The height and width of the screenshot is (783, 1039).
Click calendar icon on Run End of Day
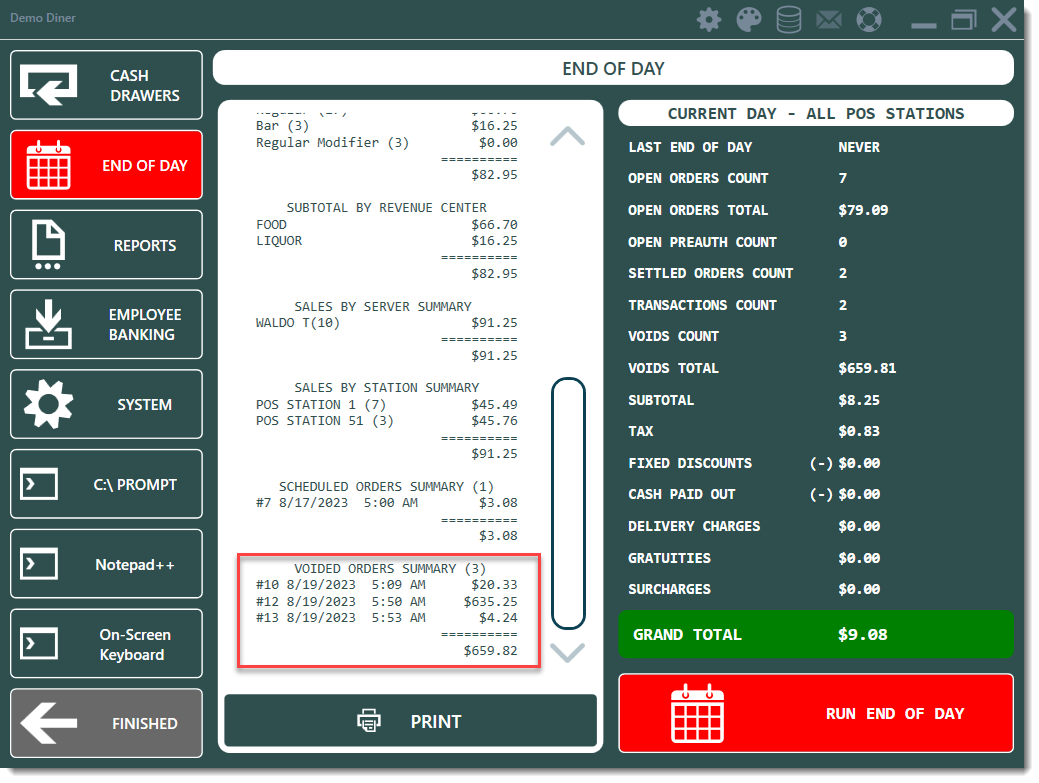[696, 713]
